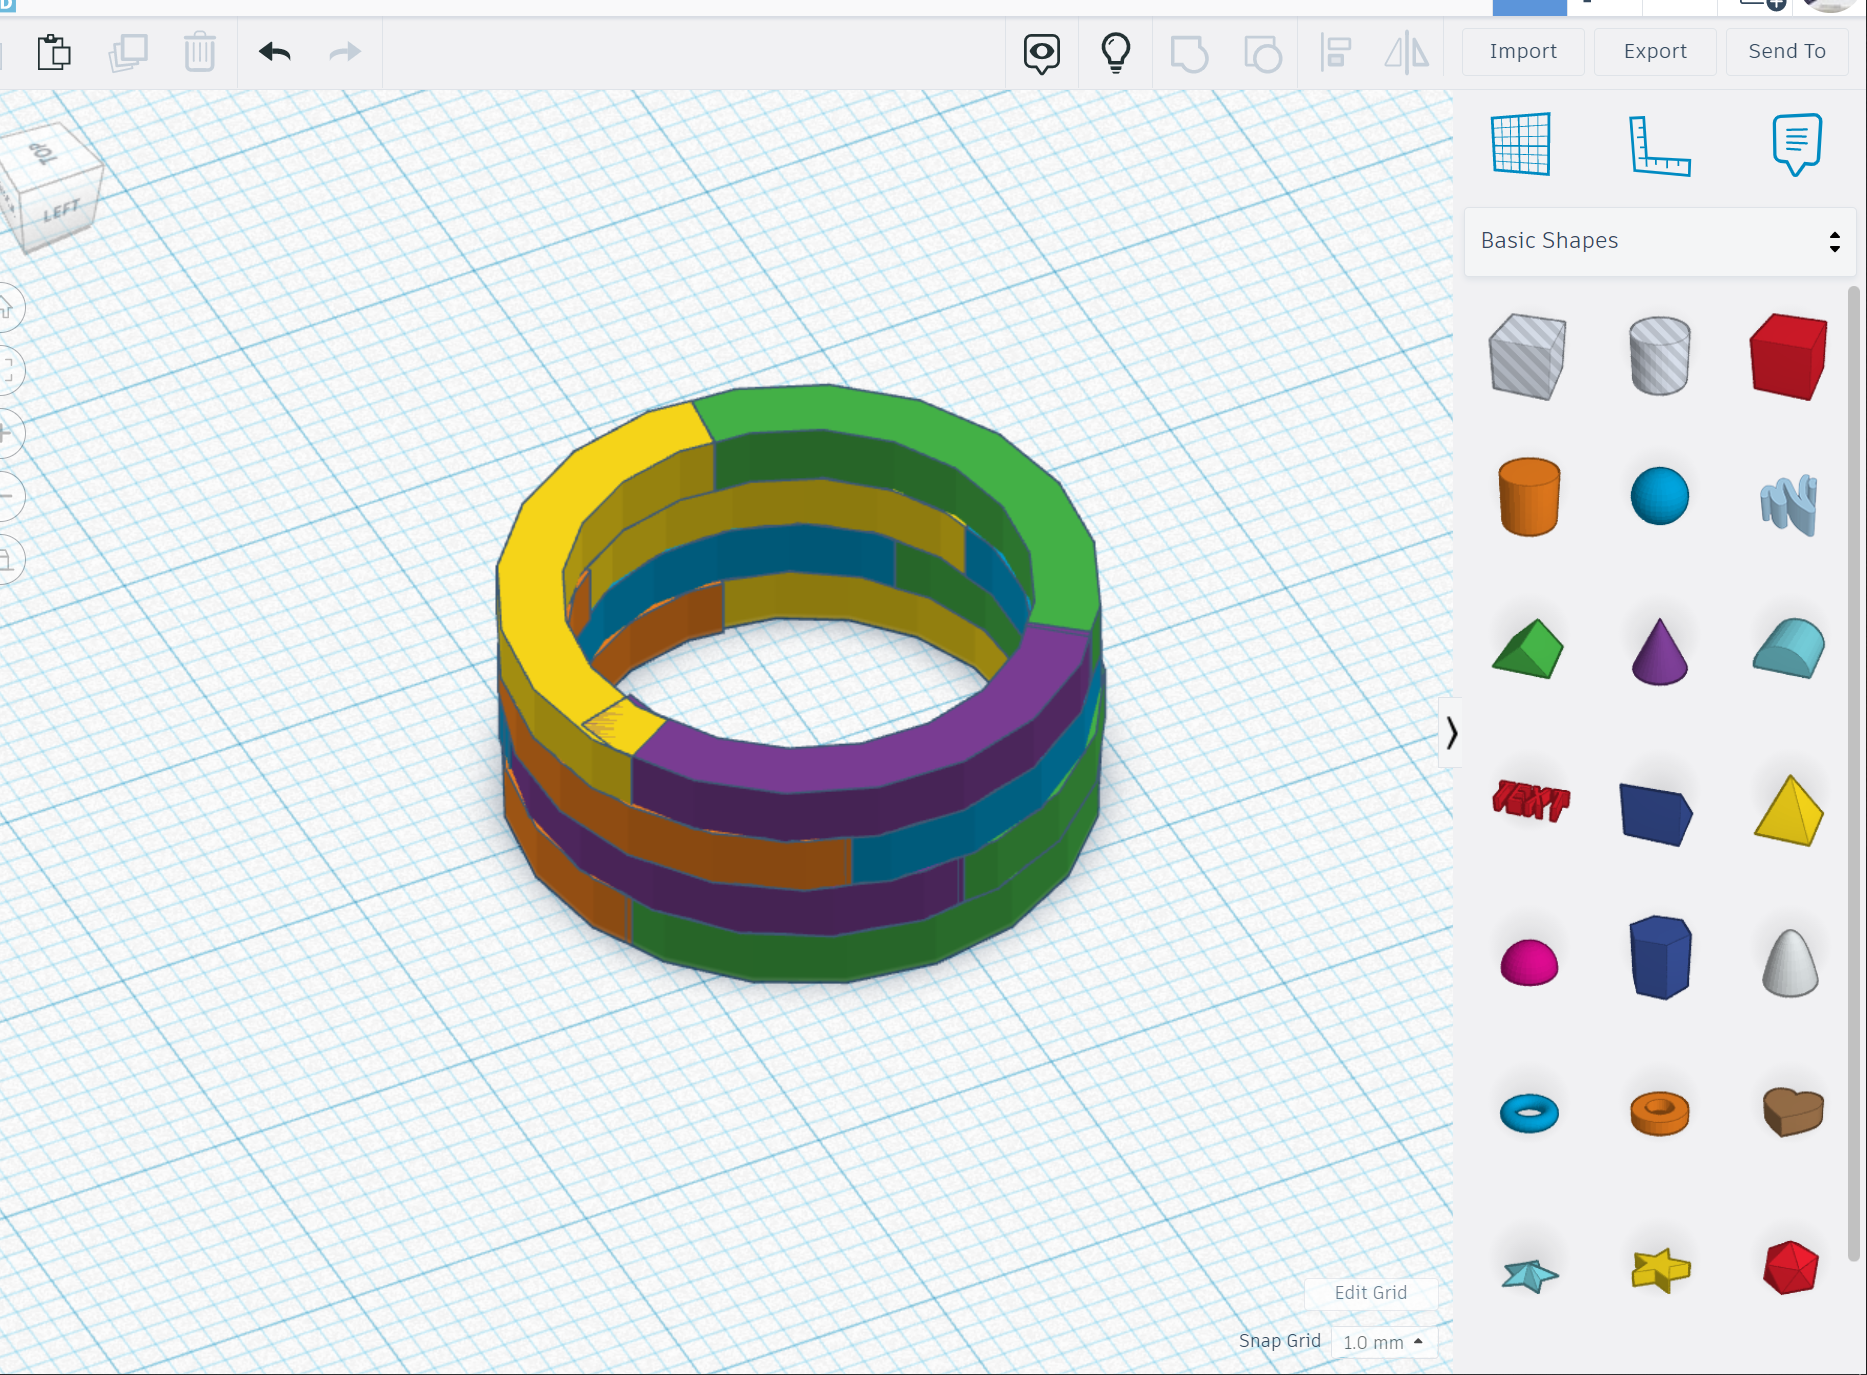Click the shapes panel scrollbar
This screenshot has height=1375, width=1867.
pyautogui.click(x=1853, y=773)
